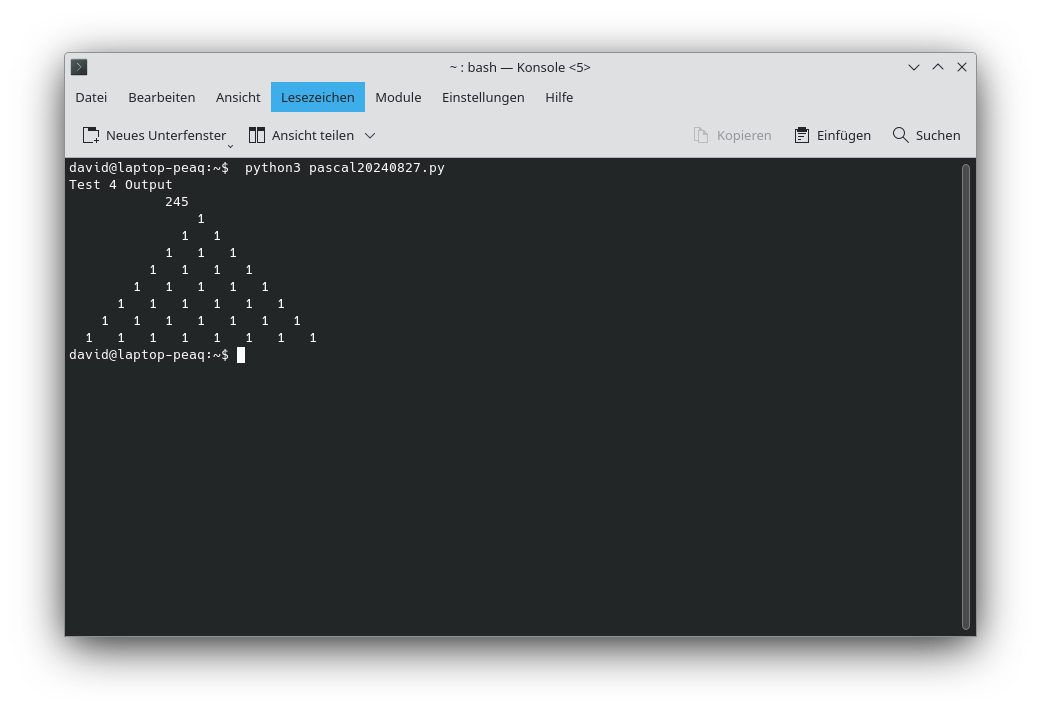Open the Einstellungen menu
Viewport: 1041px width, 713px height.
(x=483, y=97)
